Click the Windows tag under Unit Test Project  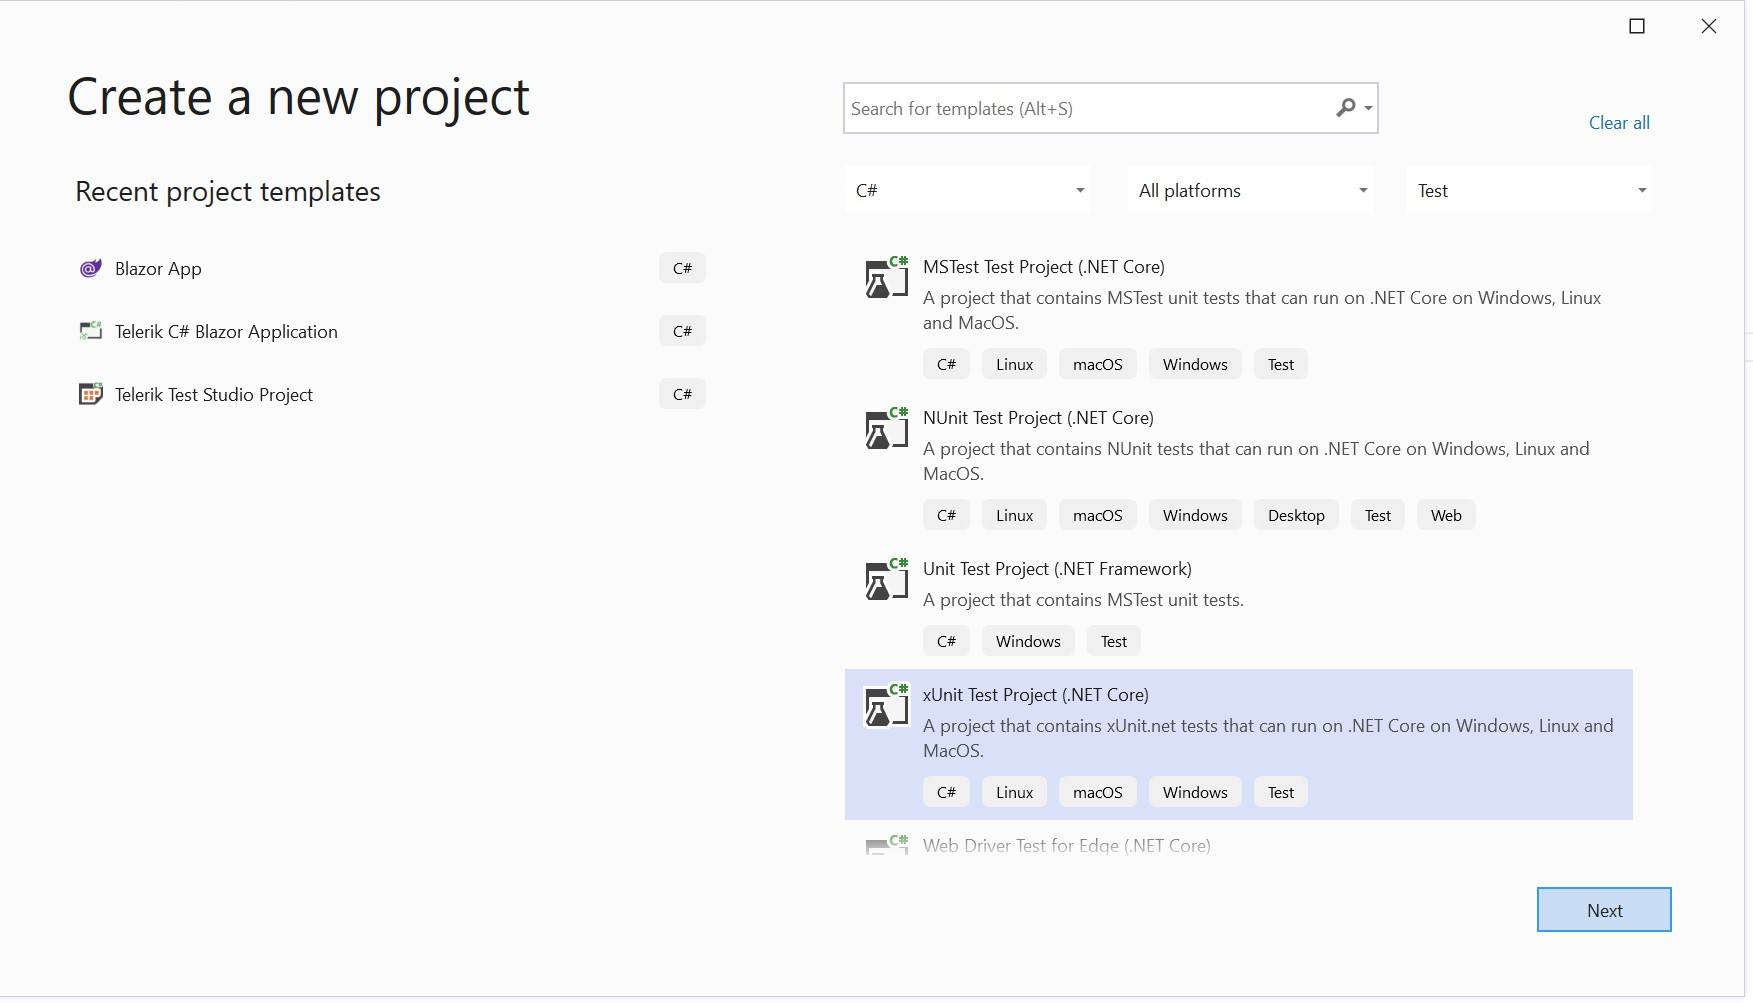(x=1028, y=641)
